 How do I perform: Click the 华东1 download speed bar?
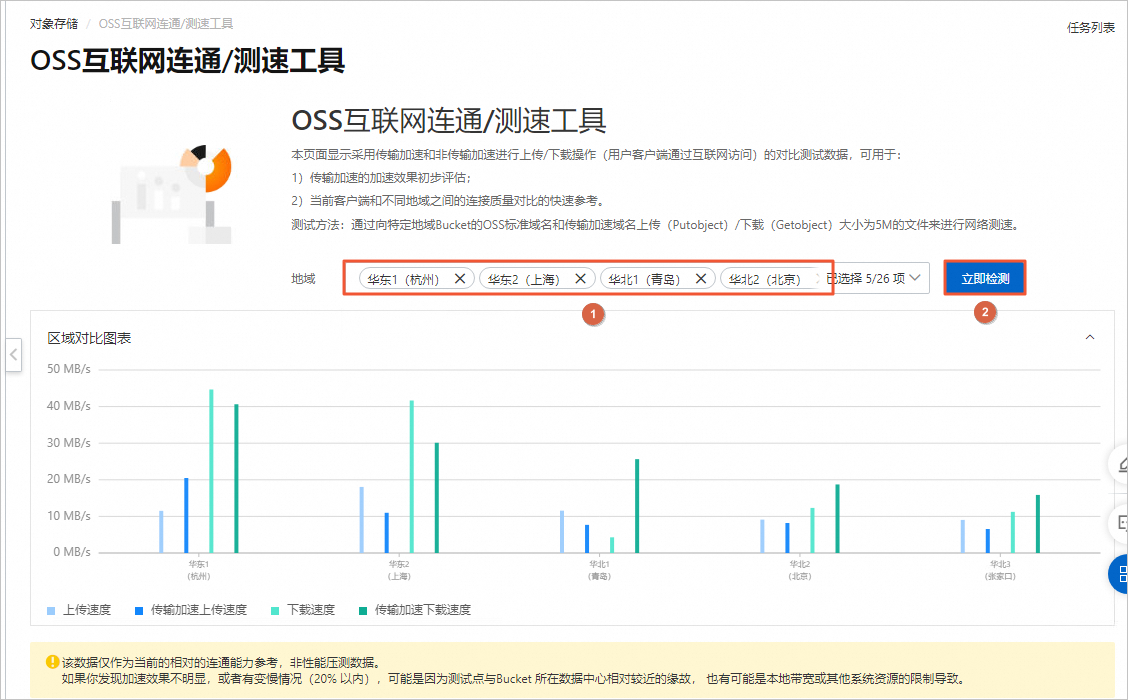pyautogui.click(x=212, y=471)
